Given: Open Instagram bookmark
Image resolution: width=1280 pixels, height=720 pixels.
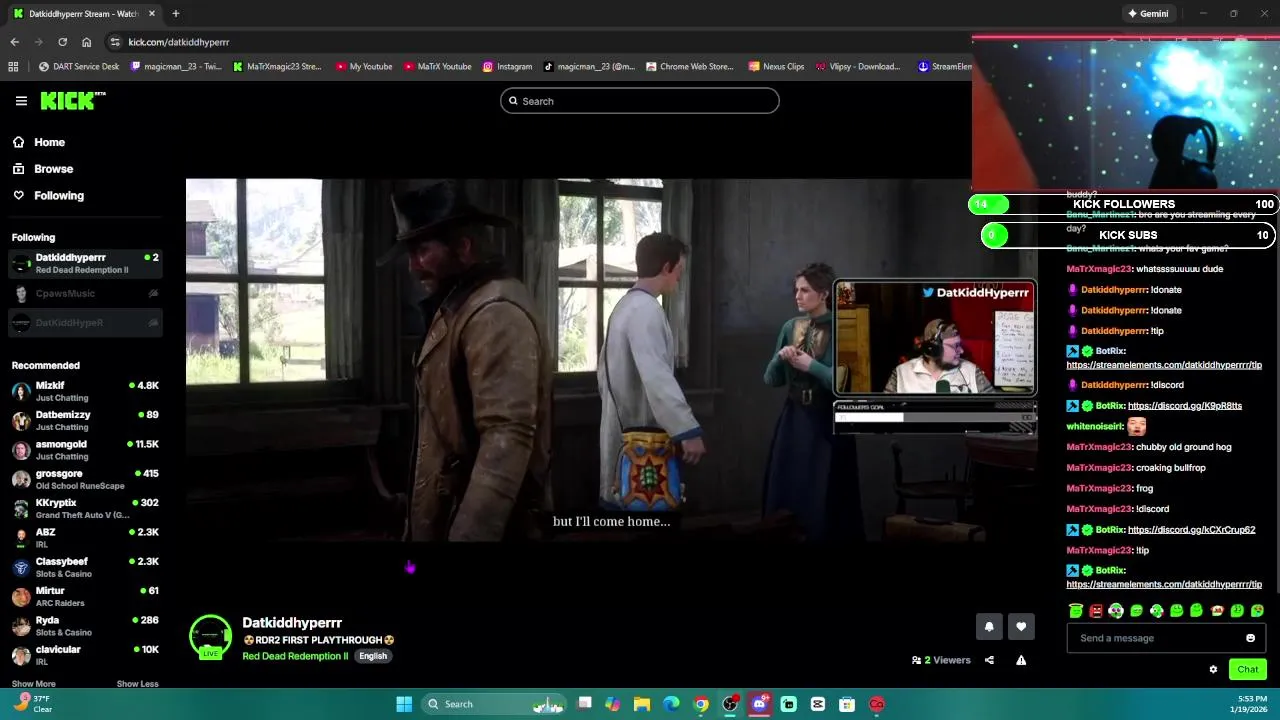Looking at the screenshot, I should [508, 67].
